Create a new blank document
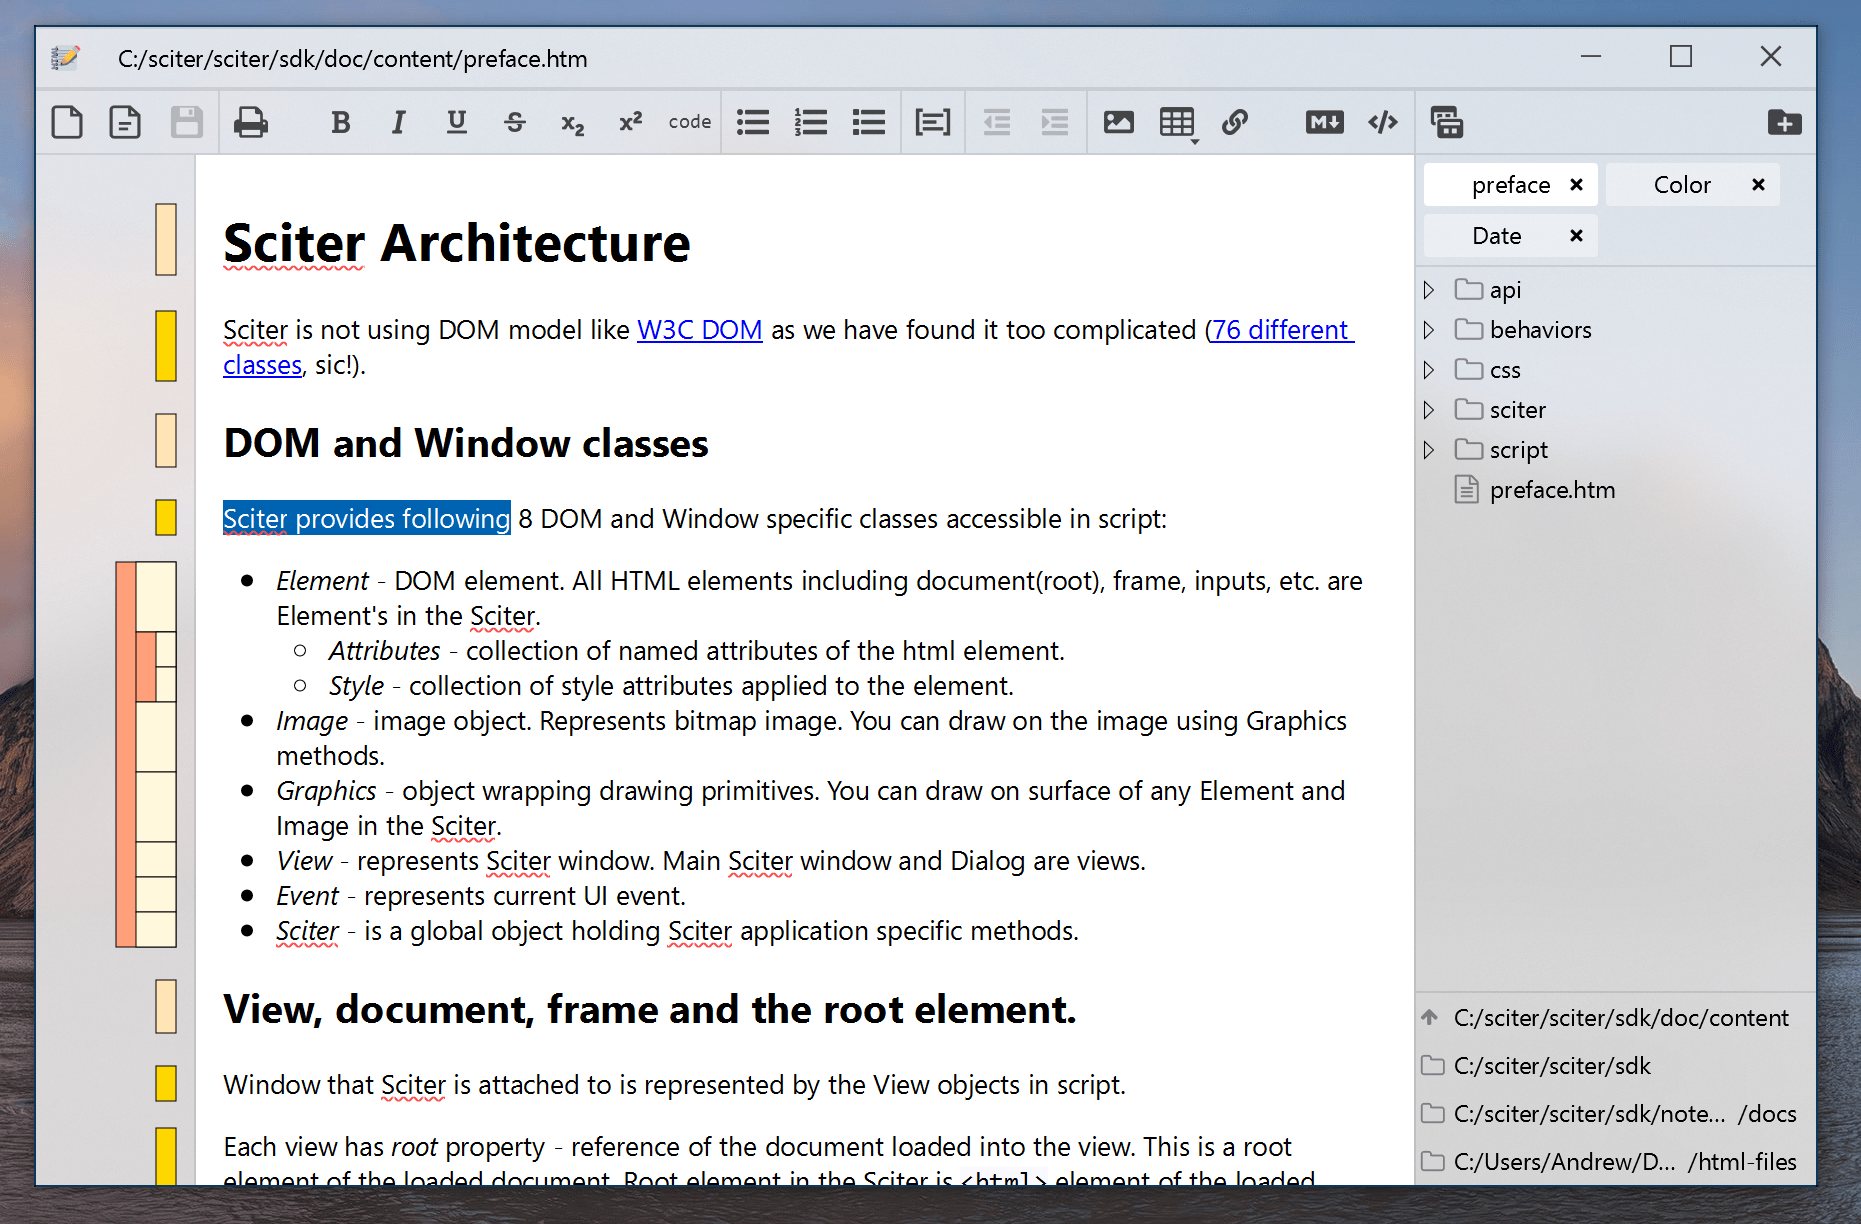Viewport: 1861px width, 1224px height. [67, 122]
